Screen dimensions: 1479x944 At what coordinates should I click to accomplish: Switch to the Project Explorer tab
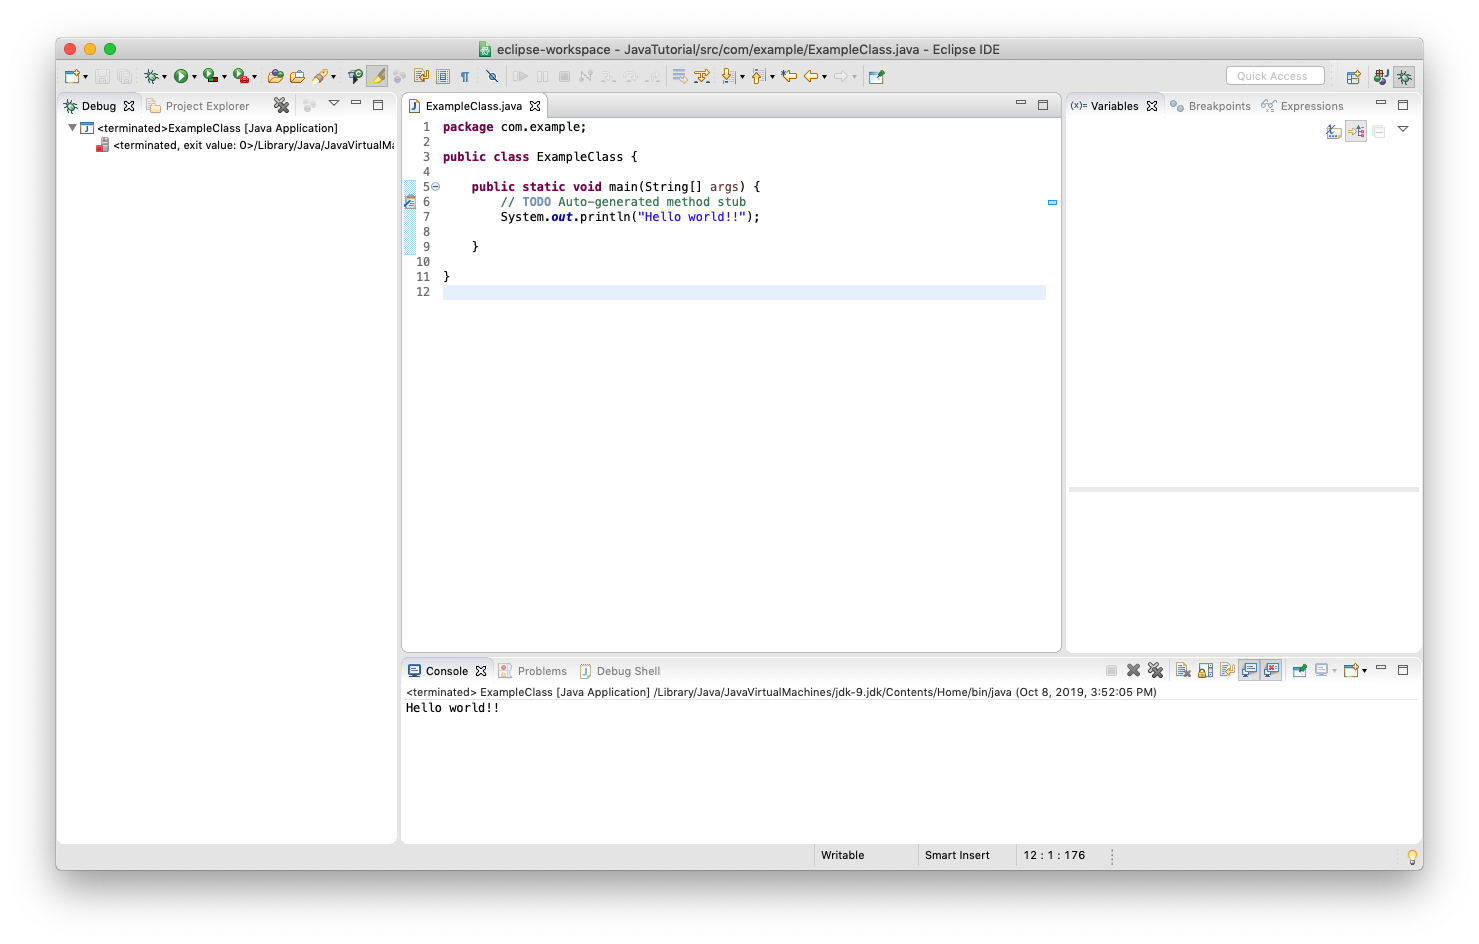(198, 106)
